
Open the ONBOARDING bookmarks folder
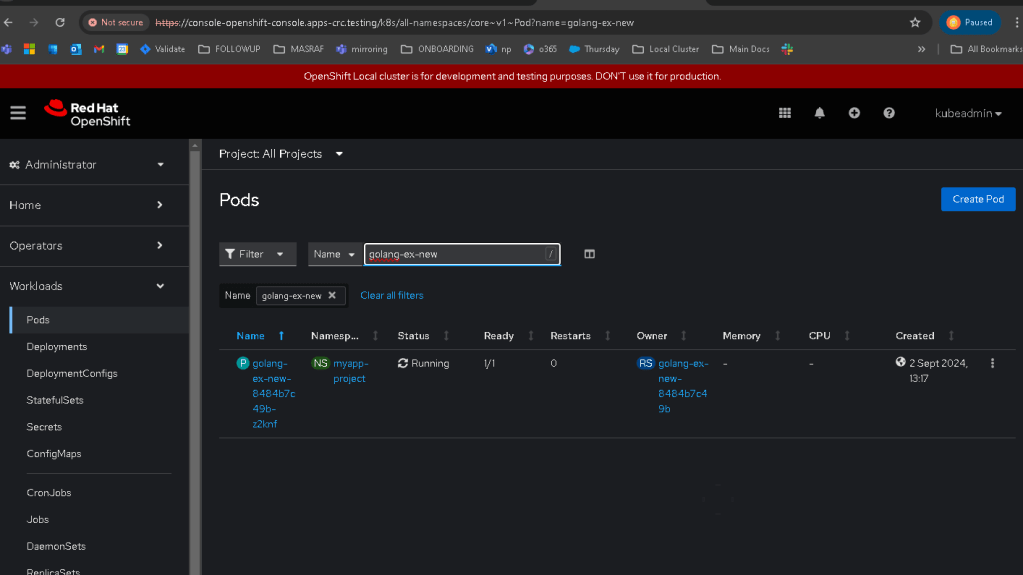point(436,49)
